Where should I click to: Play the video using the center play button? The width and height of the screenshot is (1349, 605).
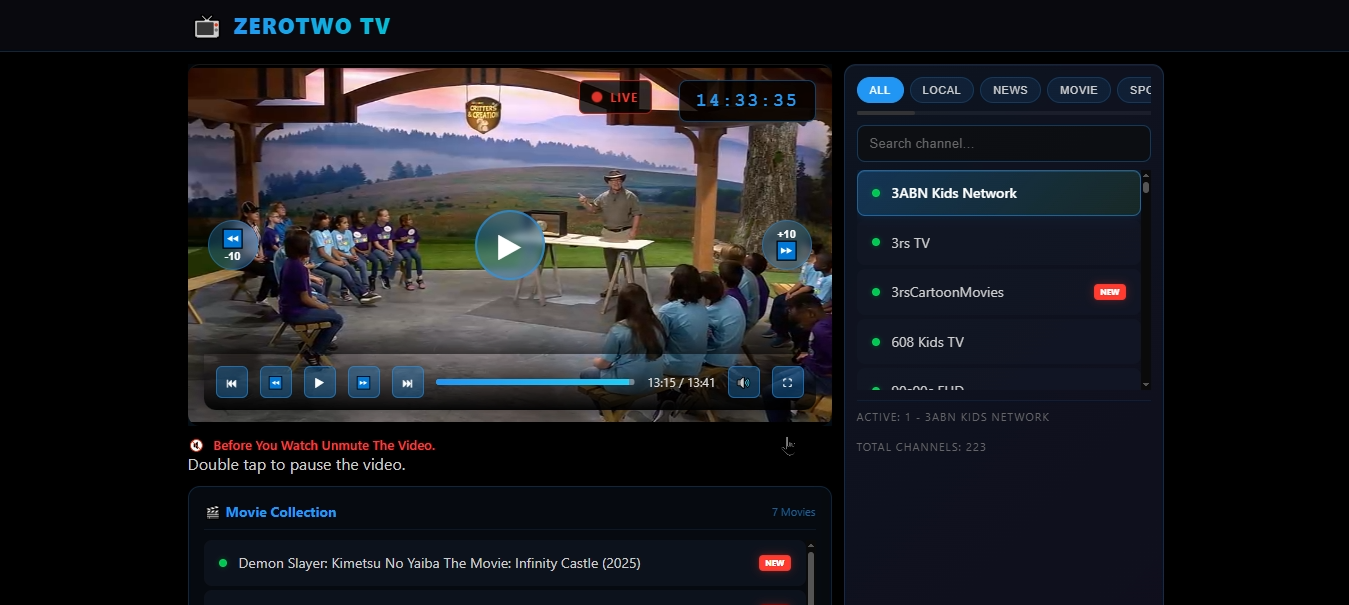point(510,245)
